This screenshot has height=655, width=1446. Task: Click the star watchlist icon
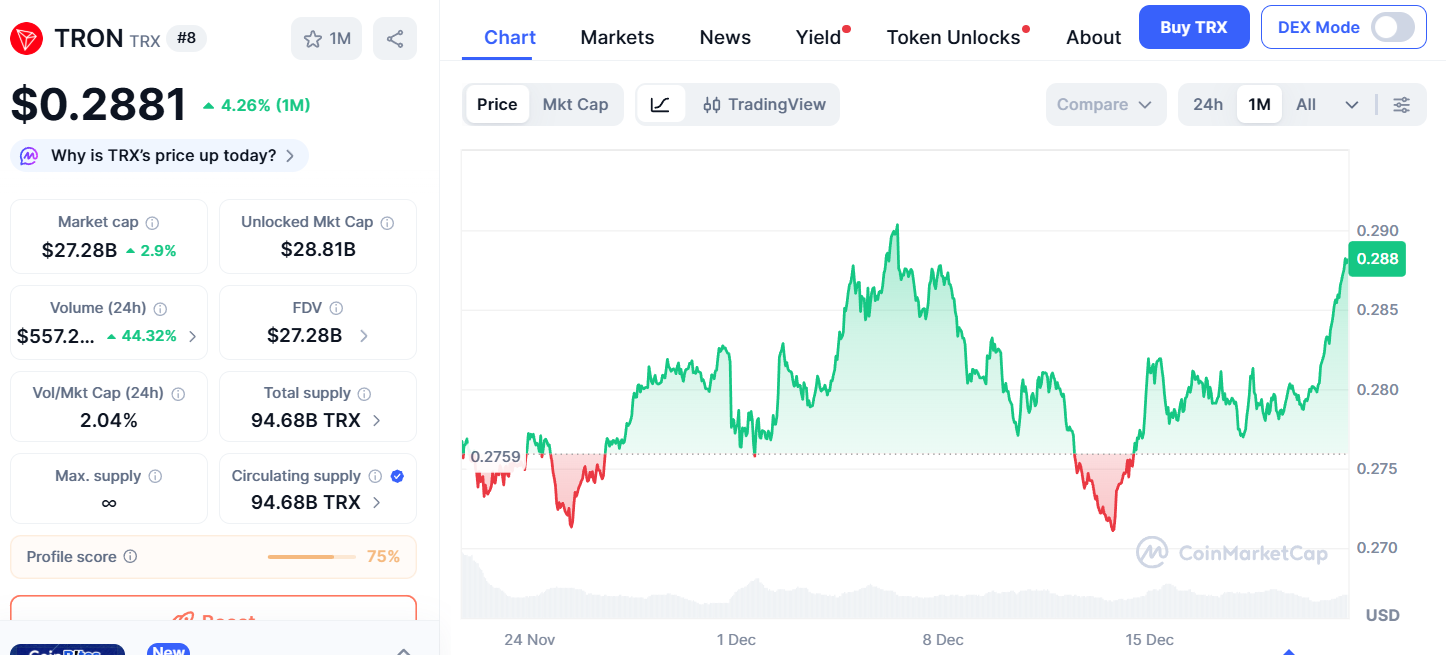313,39
